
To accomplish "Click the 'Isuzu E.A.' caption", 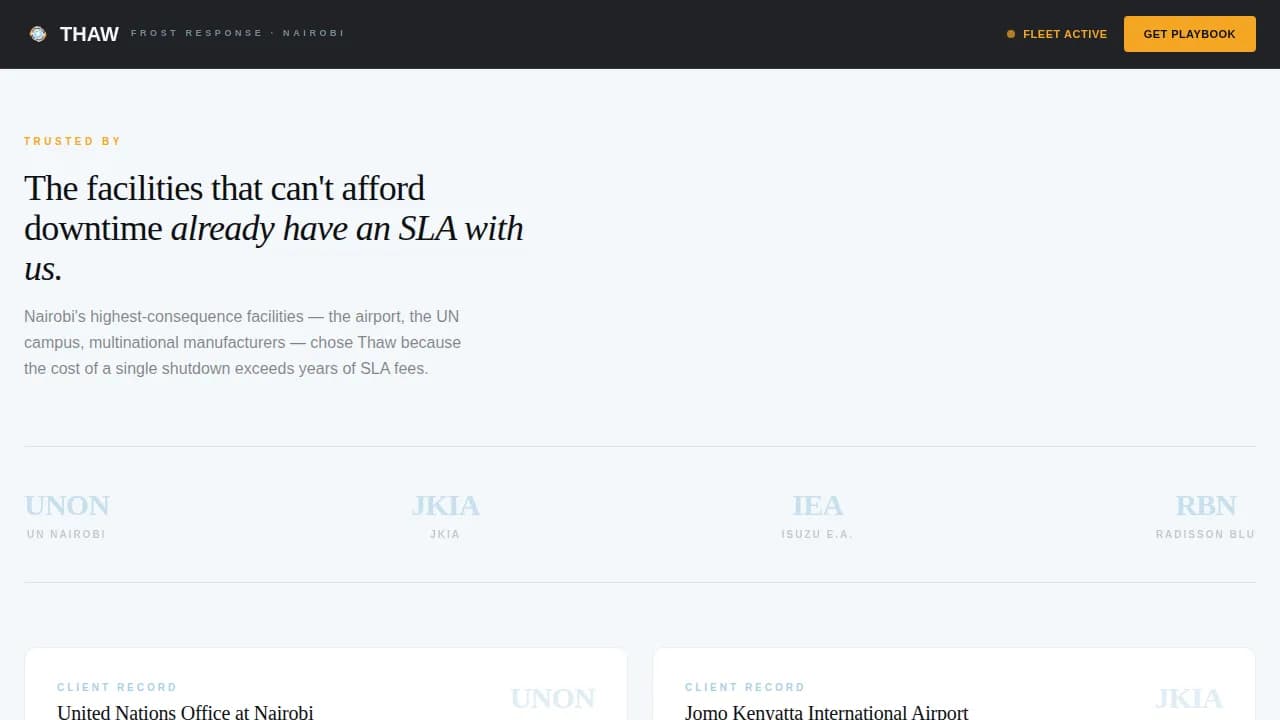I will tap(817, 534).
